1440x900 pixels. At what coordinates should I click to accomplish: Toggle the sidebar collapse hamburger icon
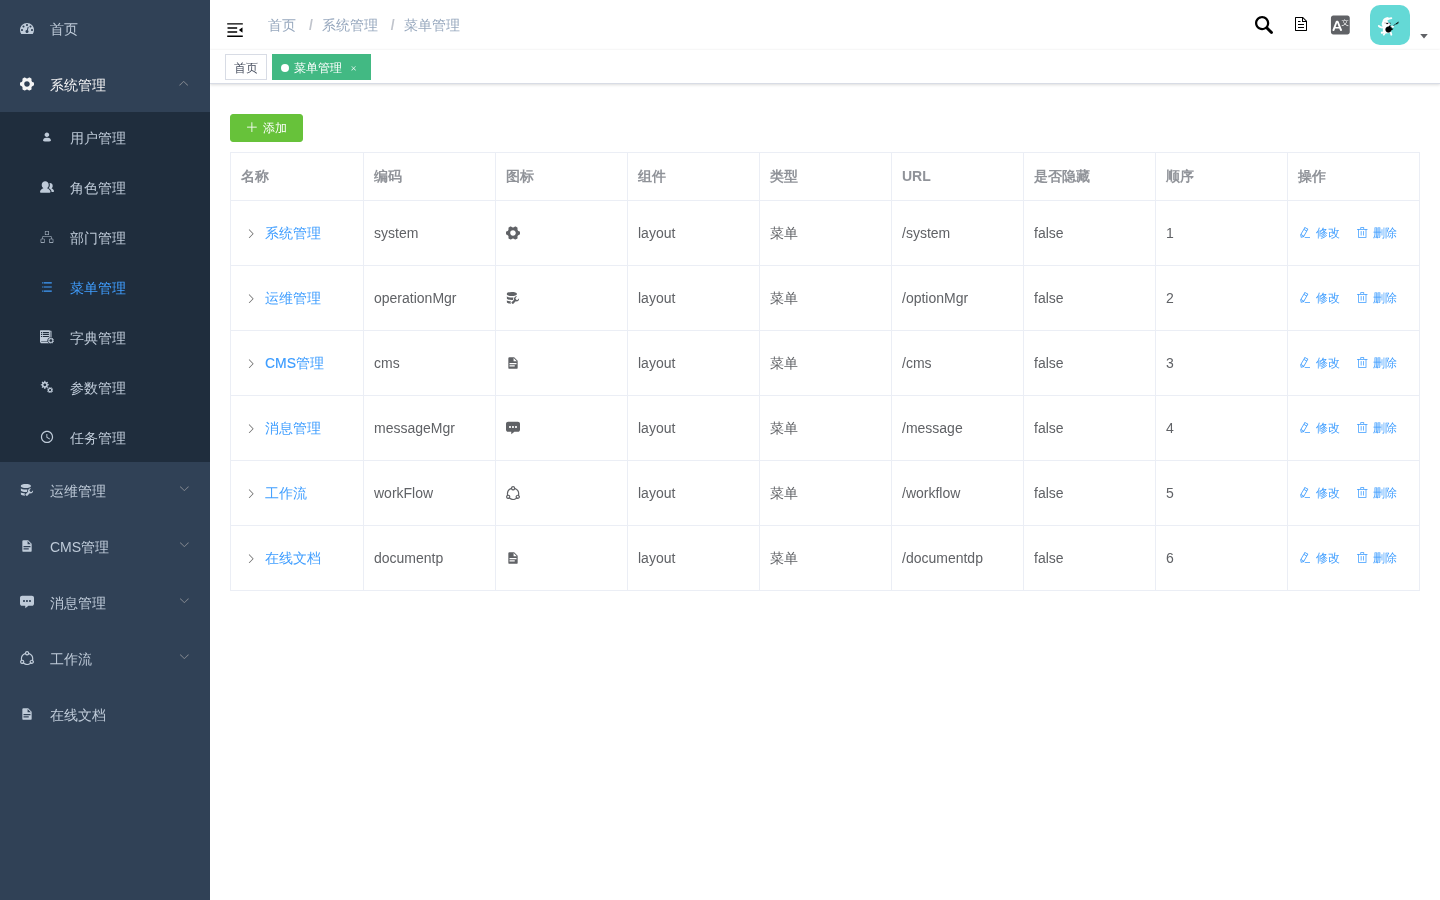(235, 30)
